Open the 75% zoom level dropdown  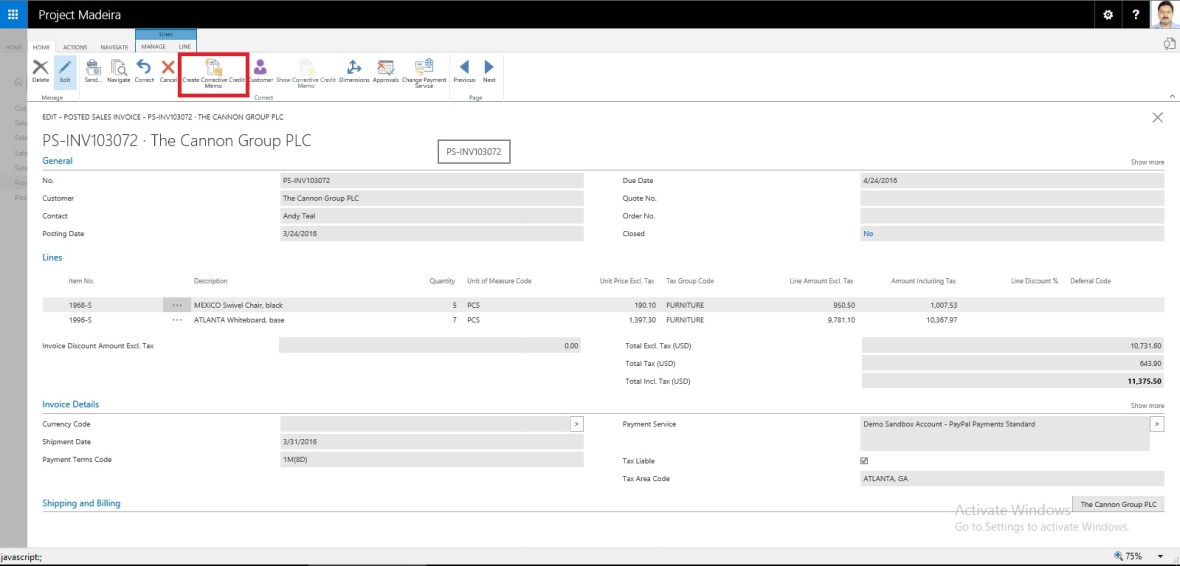(x=1160, y=556)
